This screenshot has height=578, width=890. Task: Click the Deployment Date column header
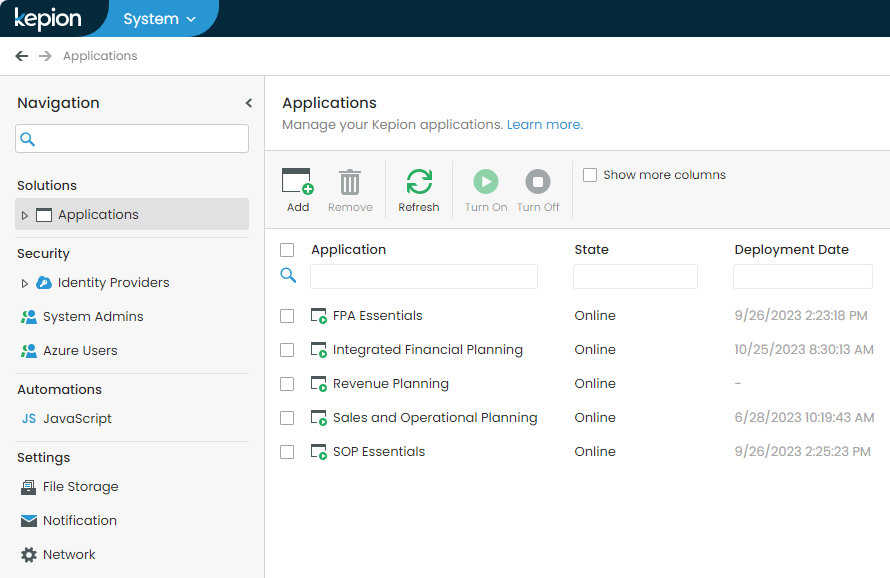pyautogui.click(x=791, y=250)
